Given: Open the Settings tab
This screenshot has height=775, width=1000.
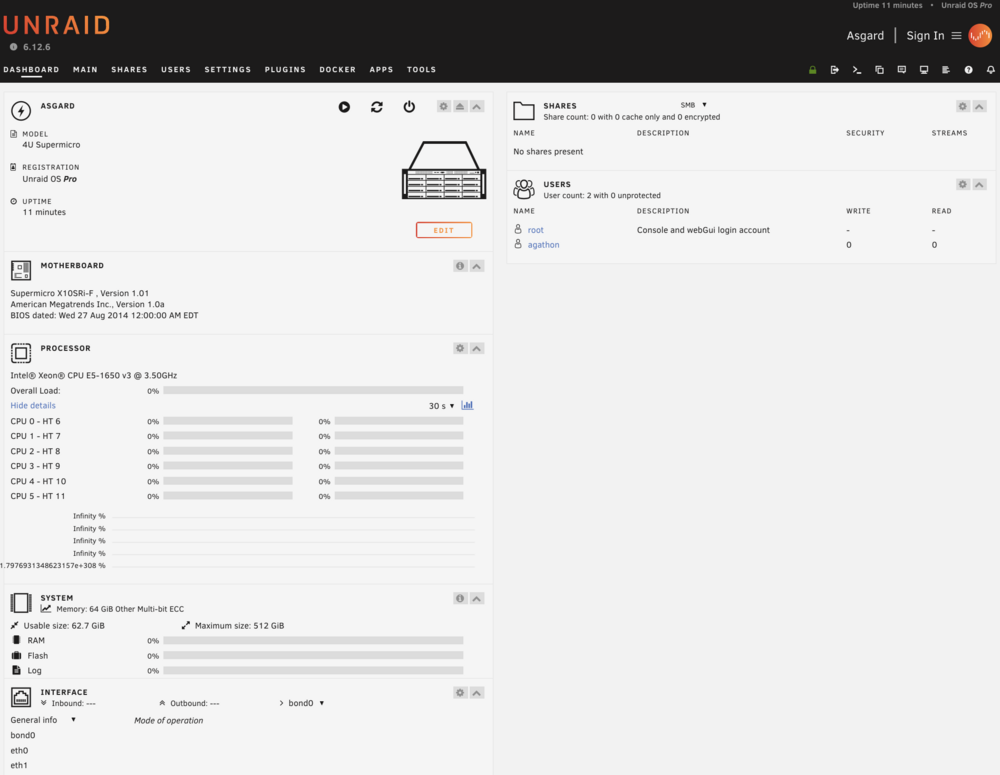Looking at the screenshot, I should [x=228, y=70].
